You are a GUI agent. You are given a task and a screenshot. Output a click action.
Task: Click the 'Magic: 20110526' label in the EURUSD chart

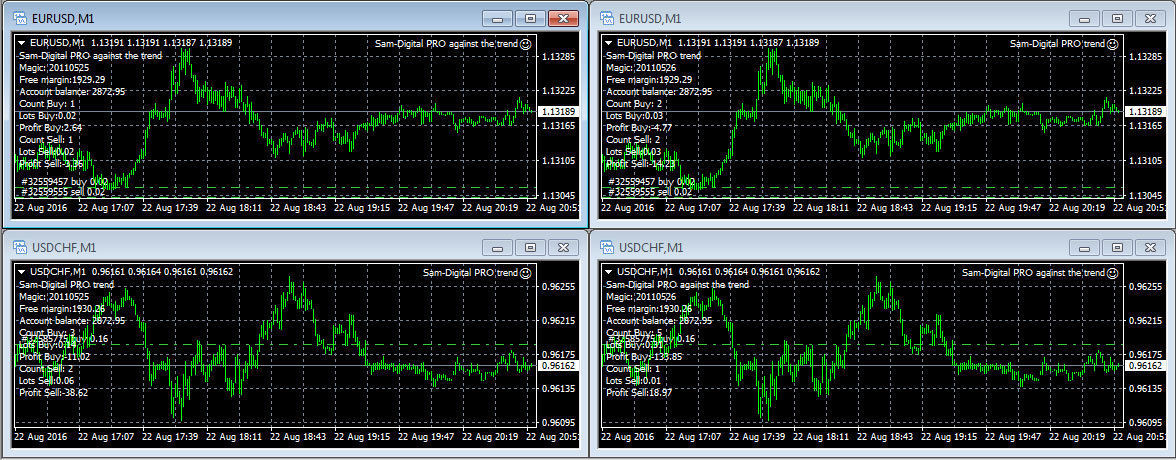[x=641, y=68]
